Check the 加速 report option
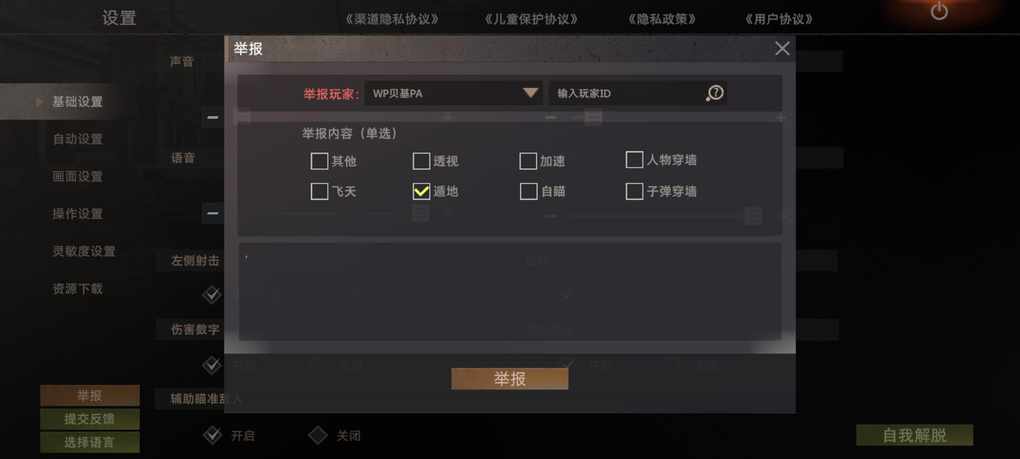The height and width of the screenshot is (459, 1020). click(528, 161)
